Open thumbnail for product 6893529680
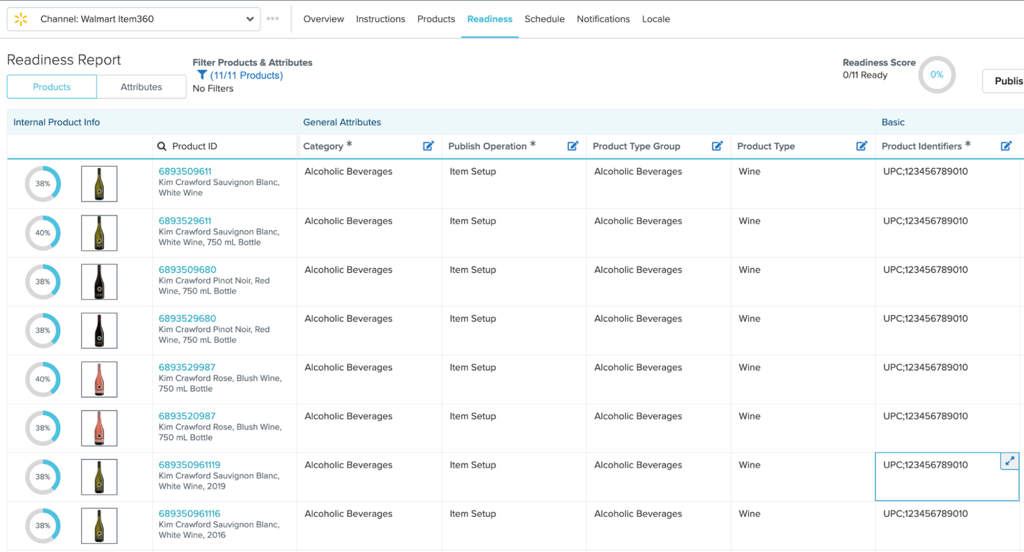 coord(99,331)
